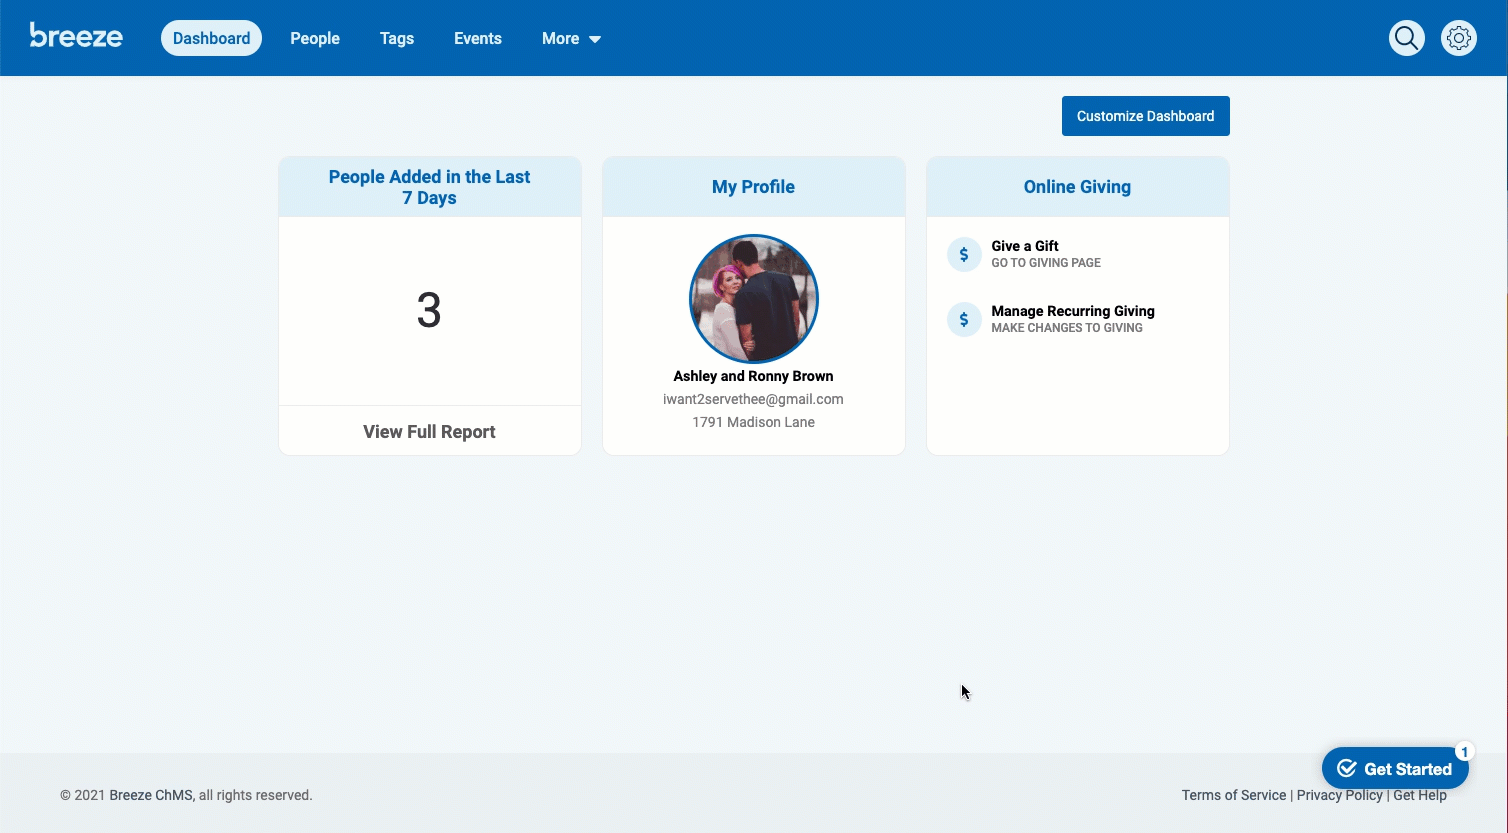Screen dimensions: 1508x833
Task: Open the settings gear icon
Action: [1458, 38]
